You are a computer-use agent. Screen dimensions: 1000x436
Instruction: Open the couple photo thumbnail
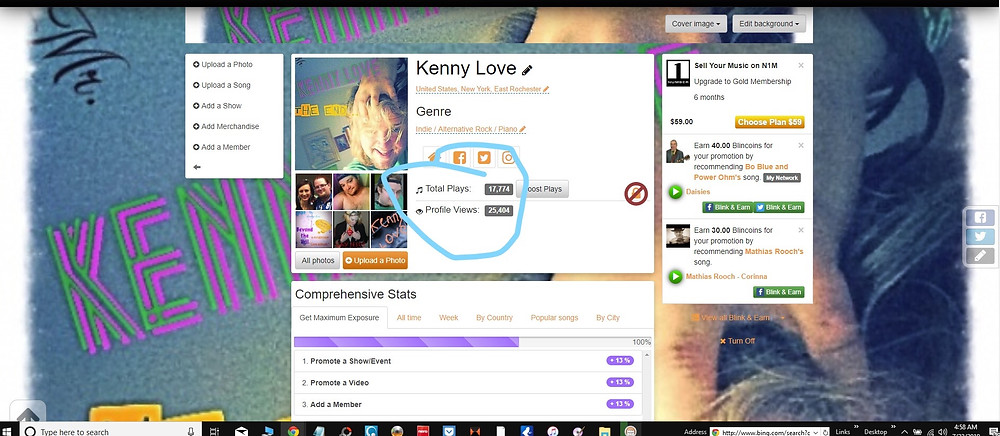pos(313,192)
